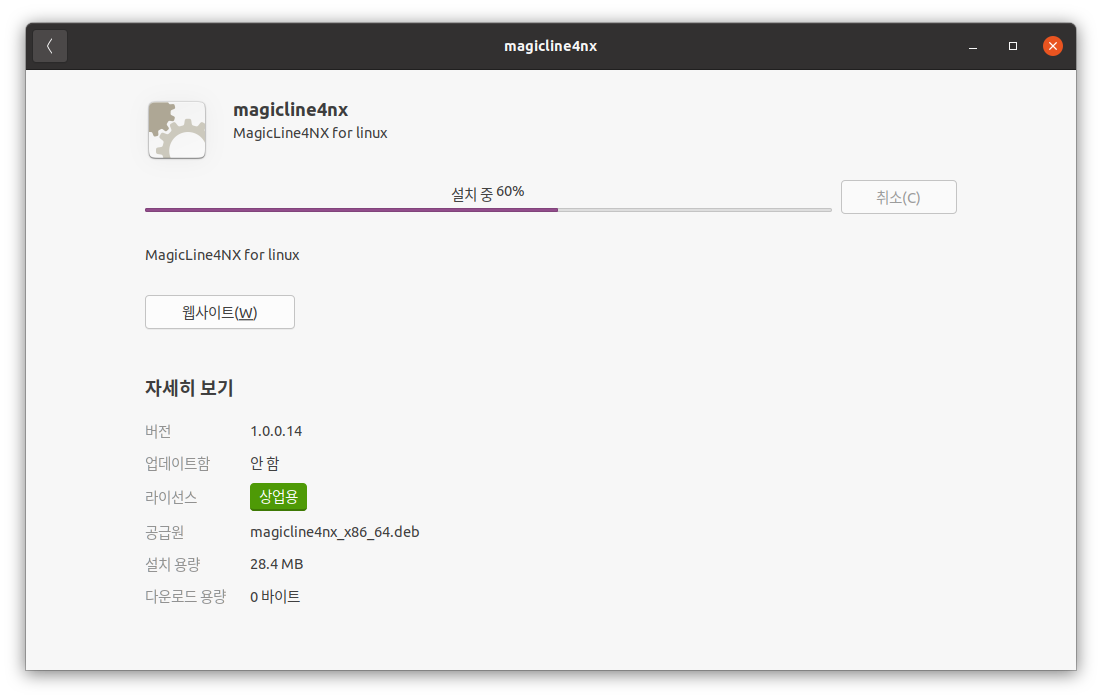Click the 업데이트함 label
Image resolution: width=1102 pixels, height=699 pixels.
pos(178,463)
